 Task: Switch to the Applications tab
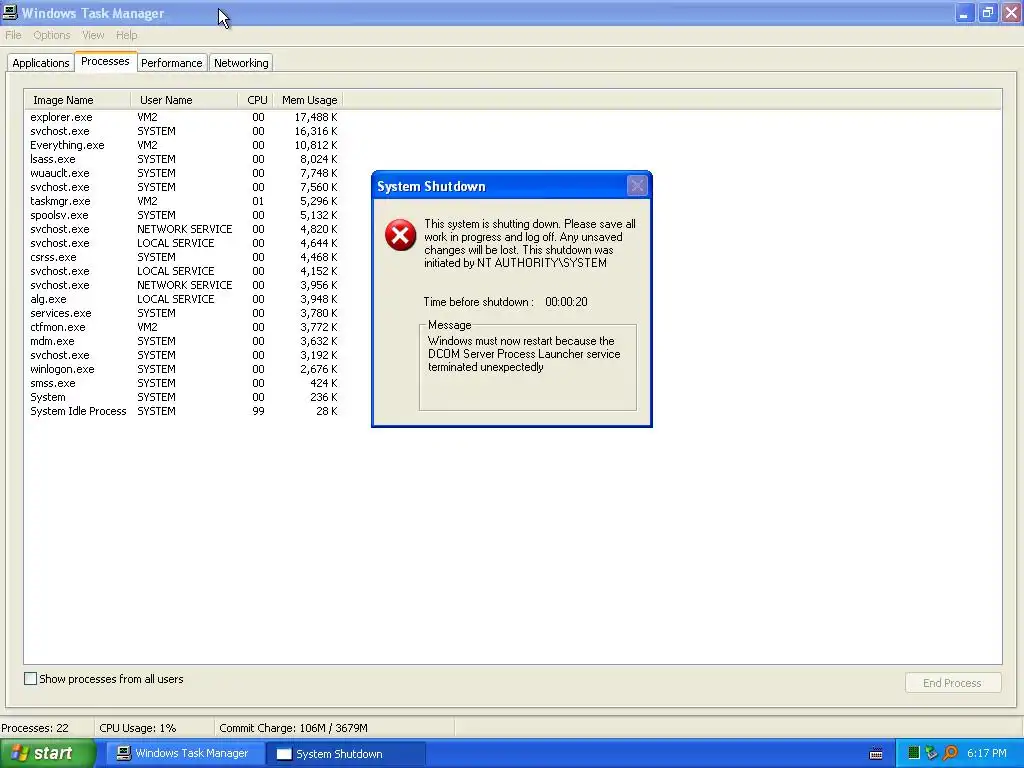tap(40, 63)
